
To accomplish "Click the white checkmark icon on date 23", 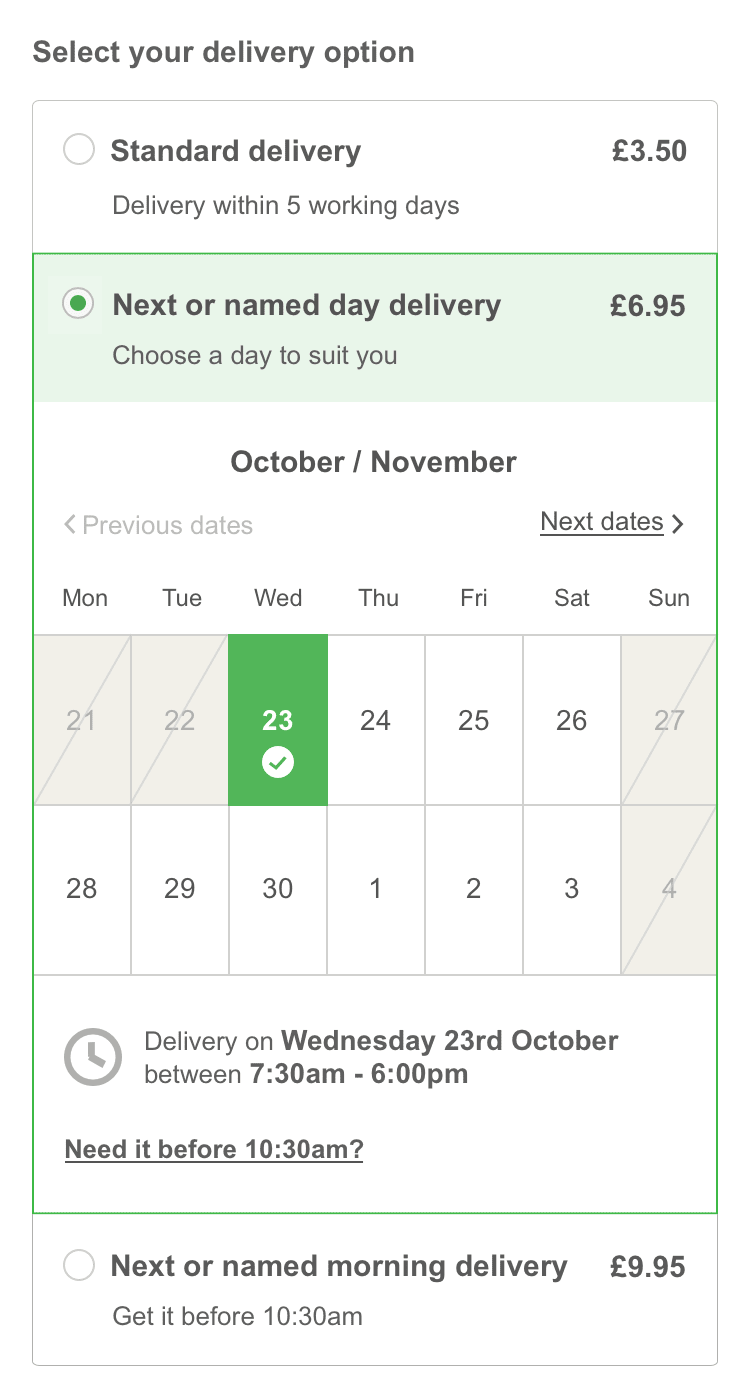I will 277,764.
